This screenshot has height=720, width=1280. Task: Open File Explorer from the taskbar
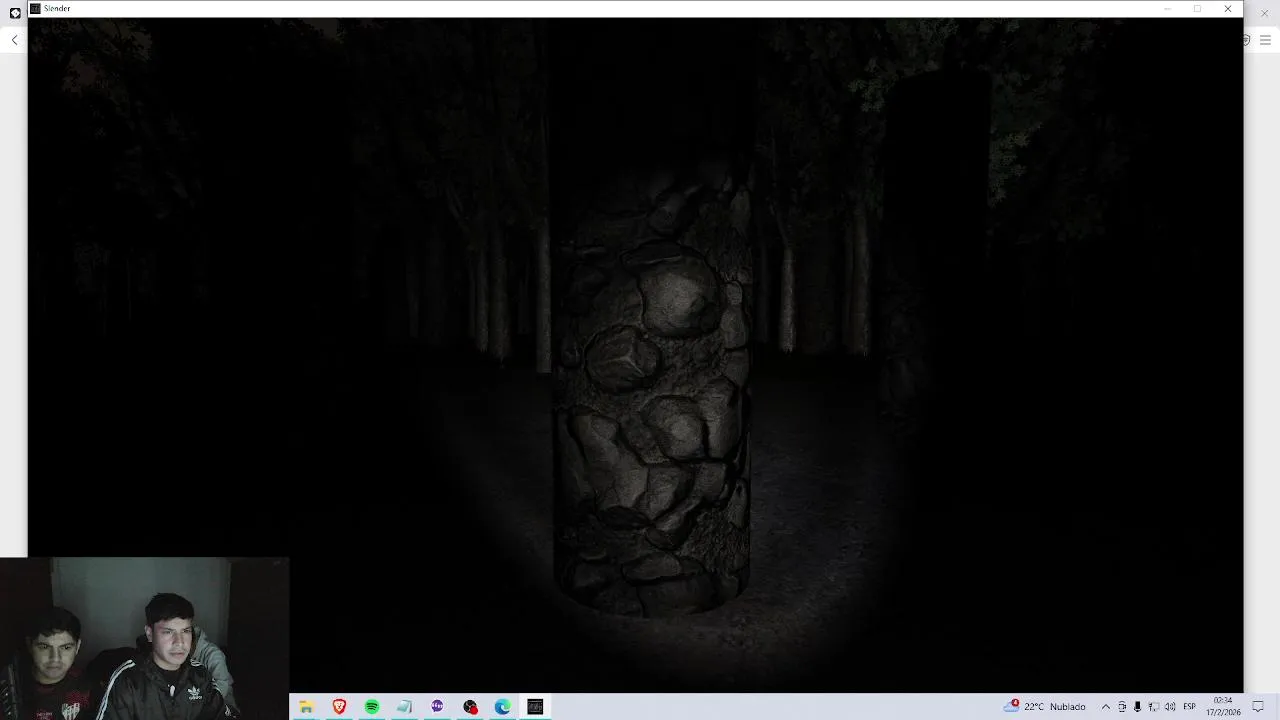click(x=306, y=707)
